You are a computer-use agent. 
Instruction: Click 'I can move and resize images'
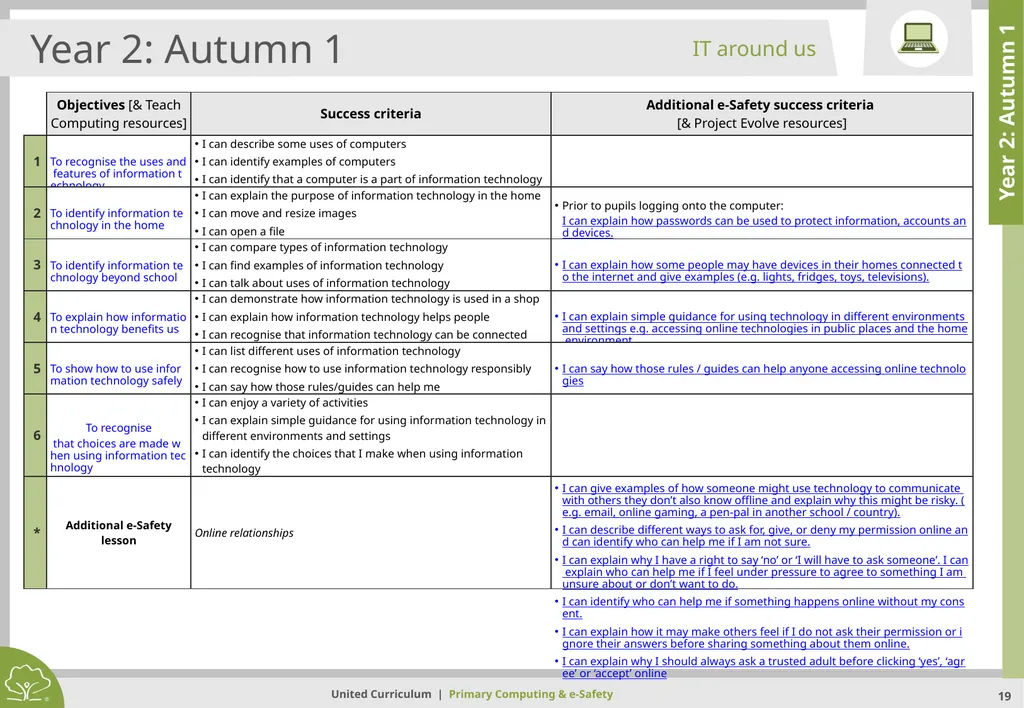tap(279, 213)
